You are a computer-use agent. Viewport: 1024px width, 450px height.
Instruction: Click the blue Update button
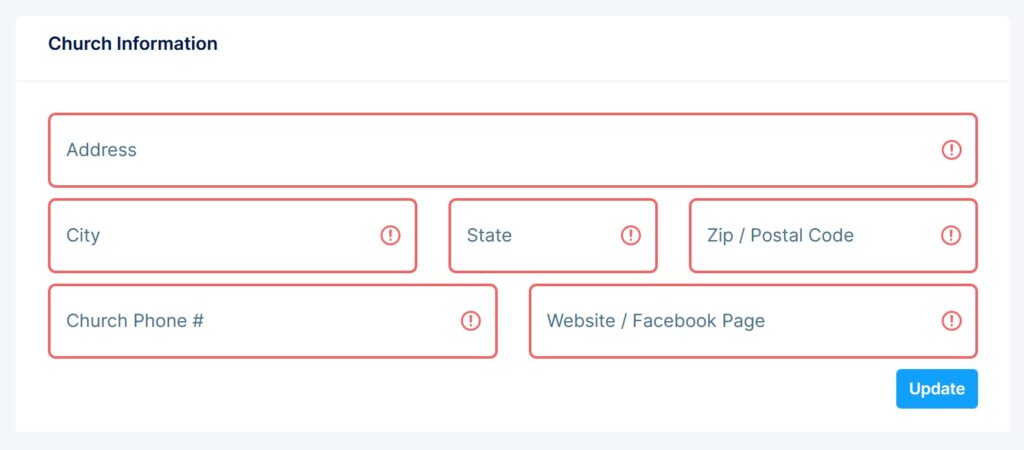coord(936,389)
